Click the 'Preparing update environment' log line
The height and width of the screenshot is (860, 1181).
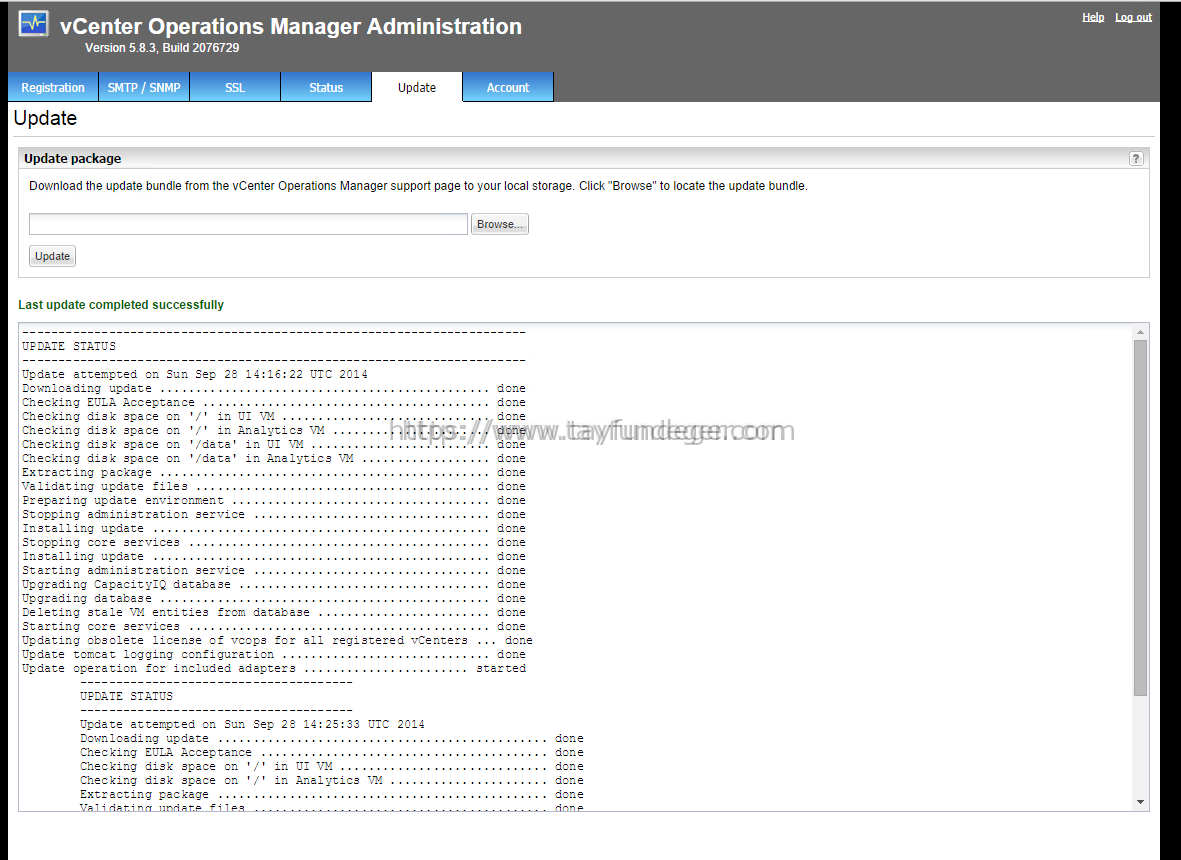click(x=274, y=501)
